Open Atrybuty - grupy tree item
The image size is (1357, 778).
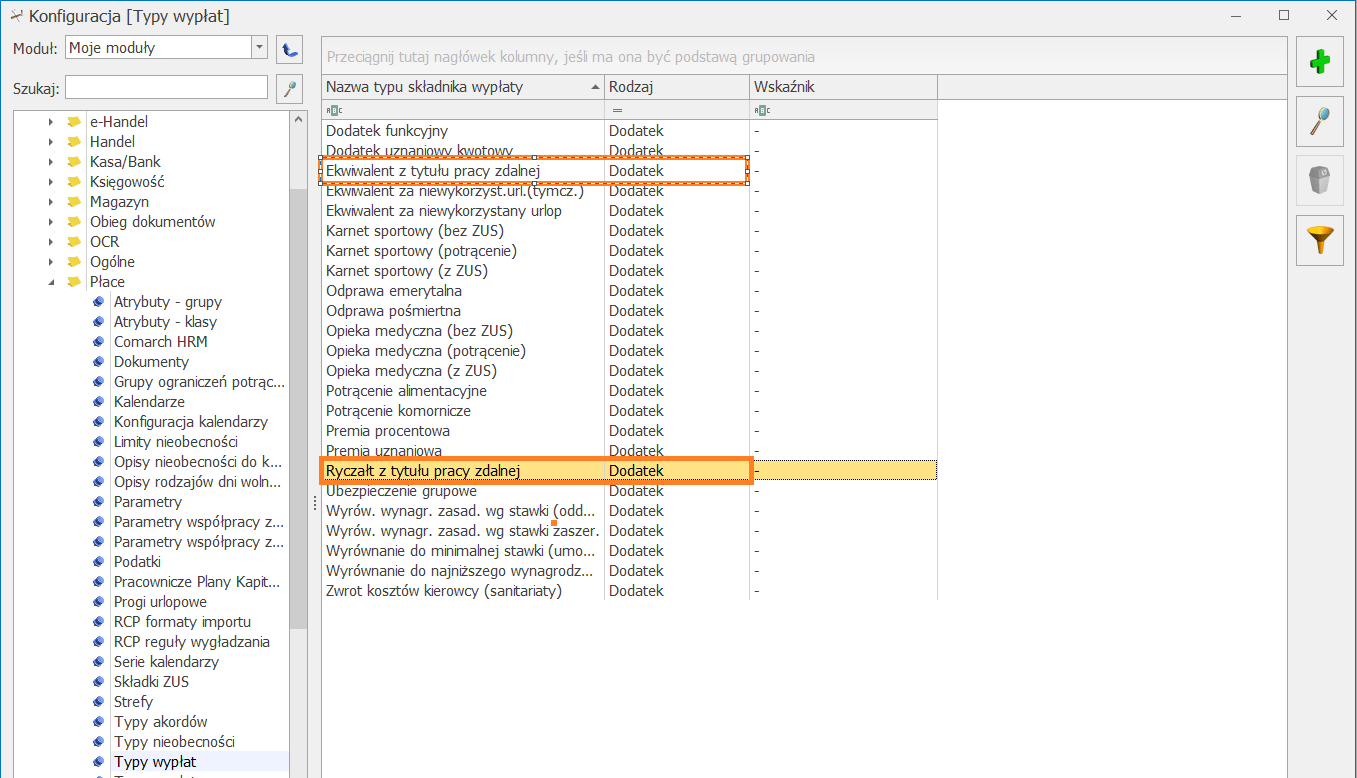click(168, 302)
